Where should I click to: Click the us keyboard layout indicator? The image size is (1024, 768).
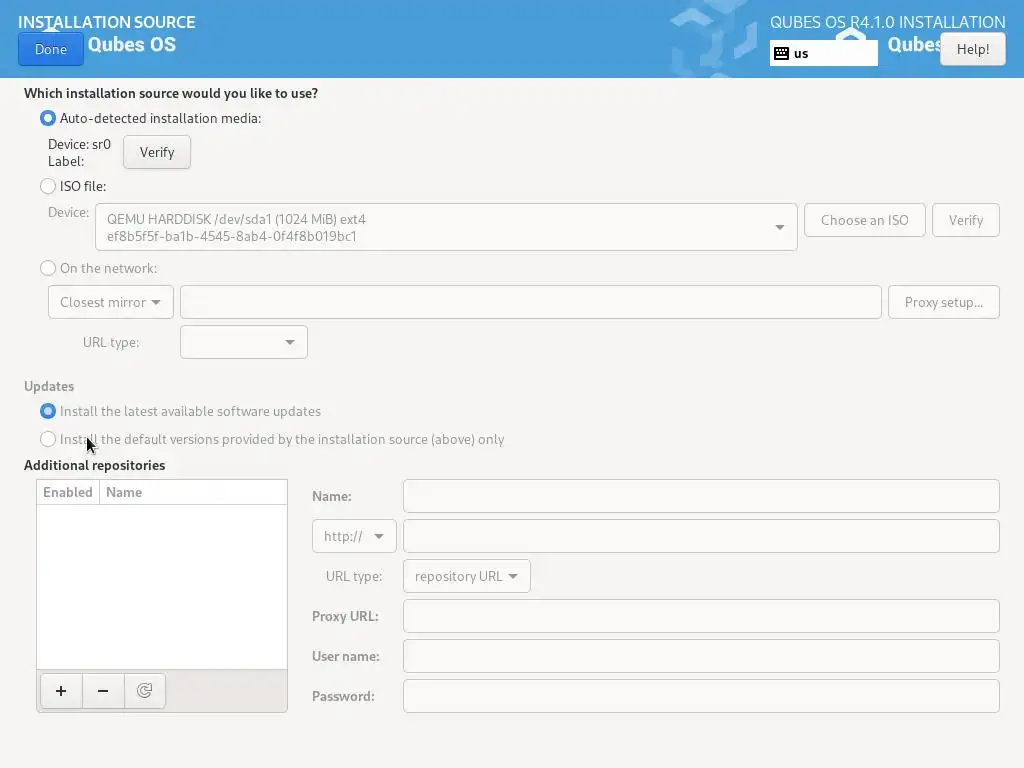824,54
